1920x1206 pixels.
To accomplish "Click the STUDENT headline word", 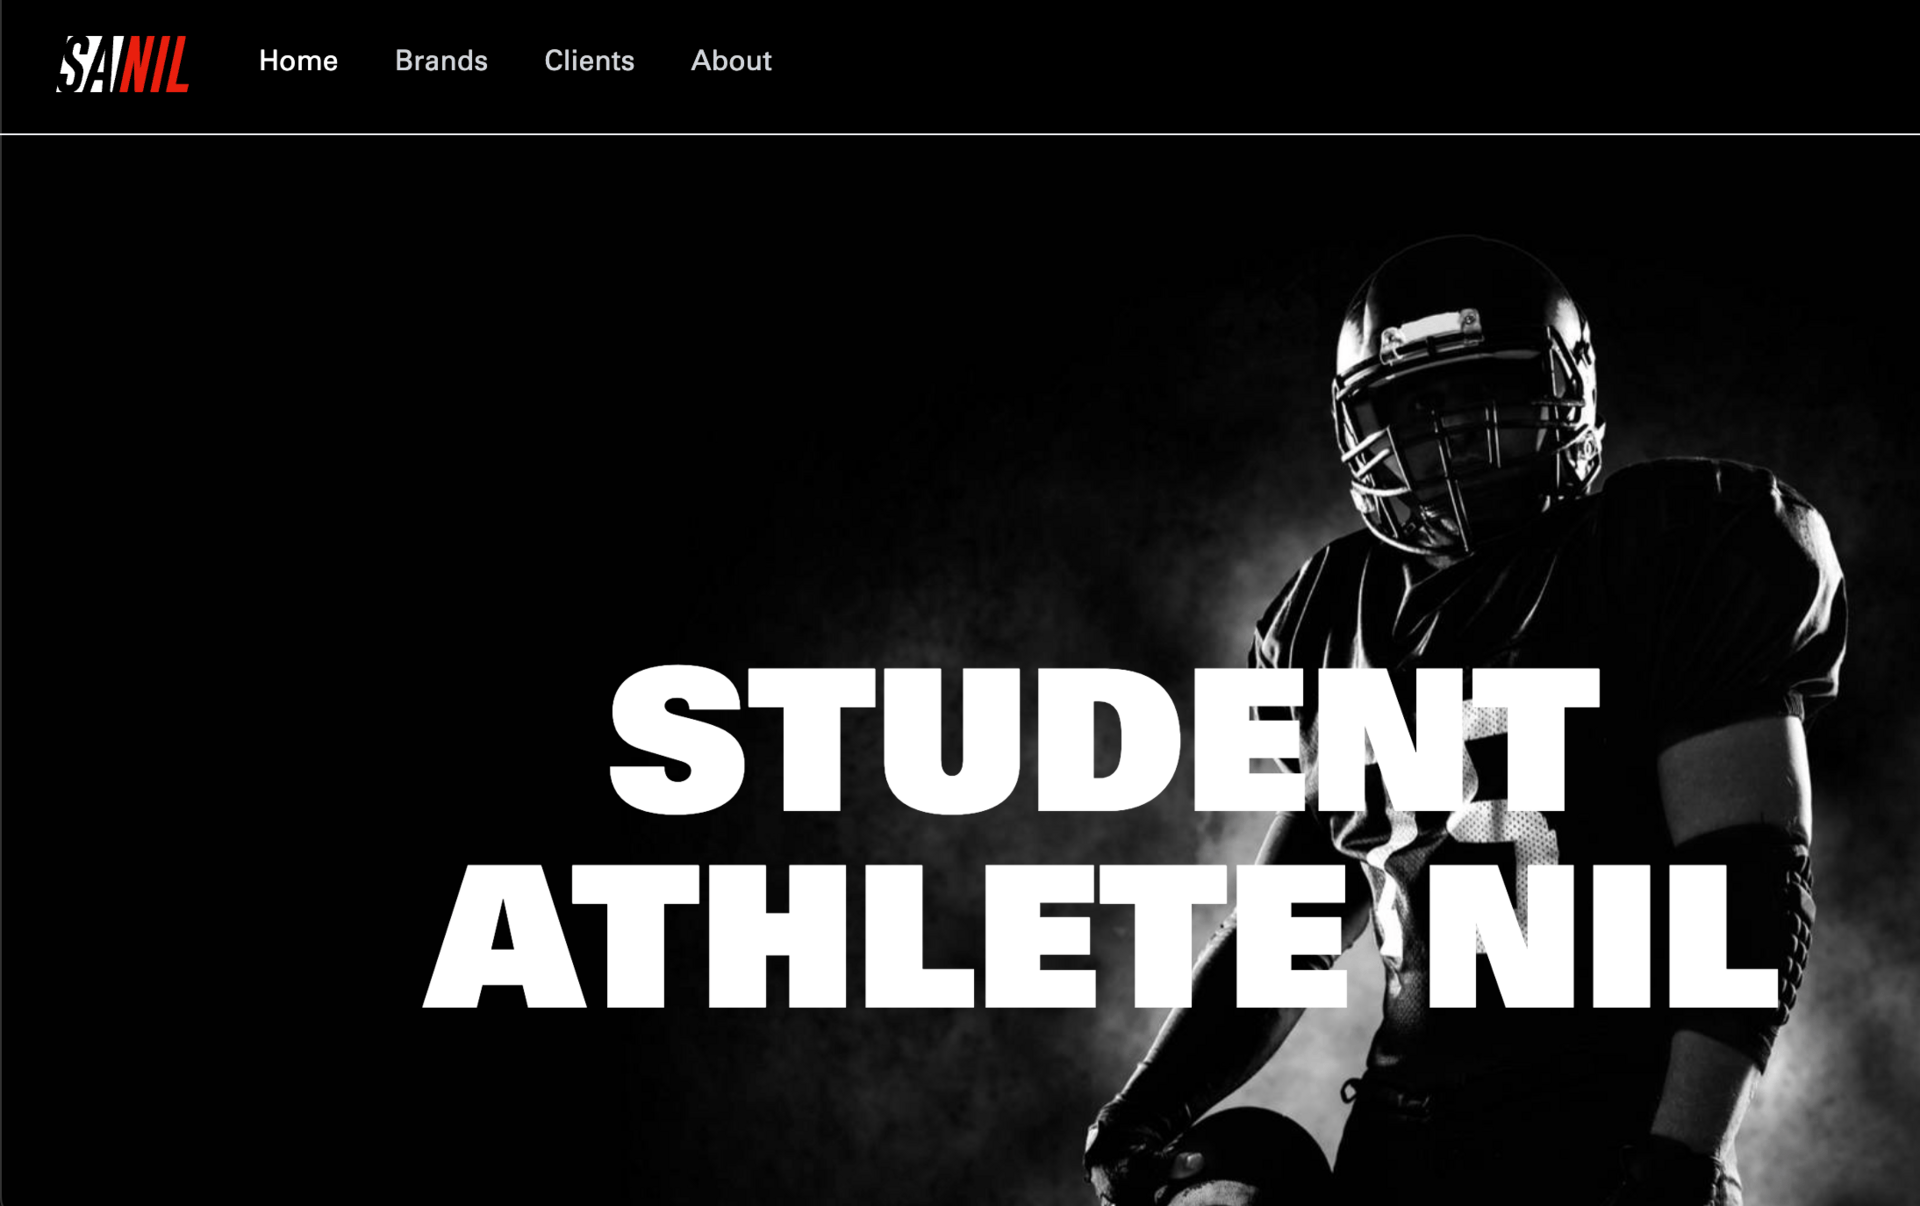I will tap(1104, 740).
